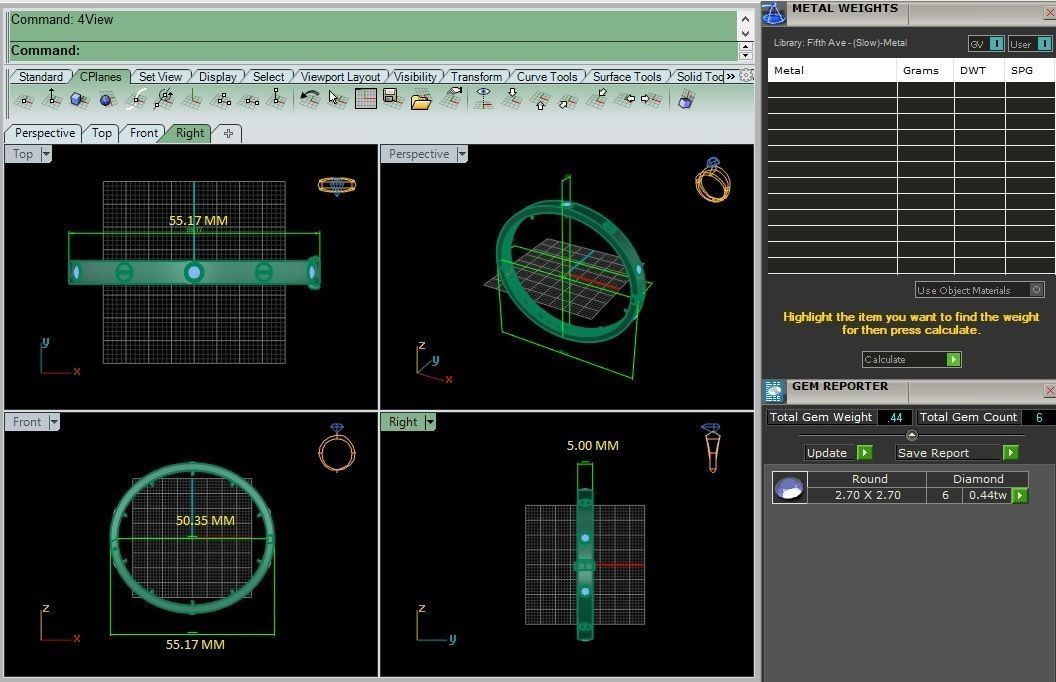The width and height of the screenshot is (1056, 682).
Task: Click the round diamond gem thumbnail
Action: tap(789, 487)
